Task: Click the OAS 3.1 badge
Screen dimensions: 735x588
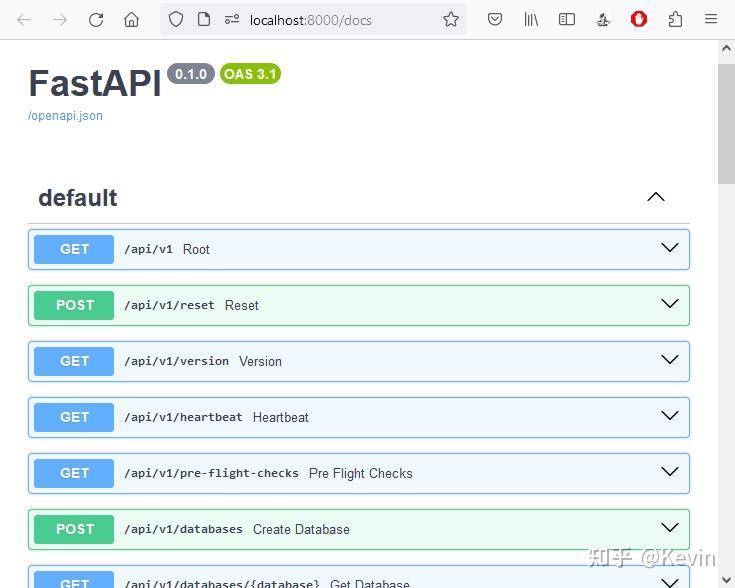Action: [x=250, y=74]
